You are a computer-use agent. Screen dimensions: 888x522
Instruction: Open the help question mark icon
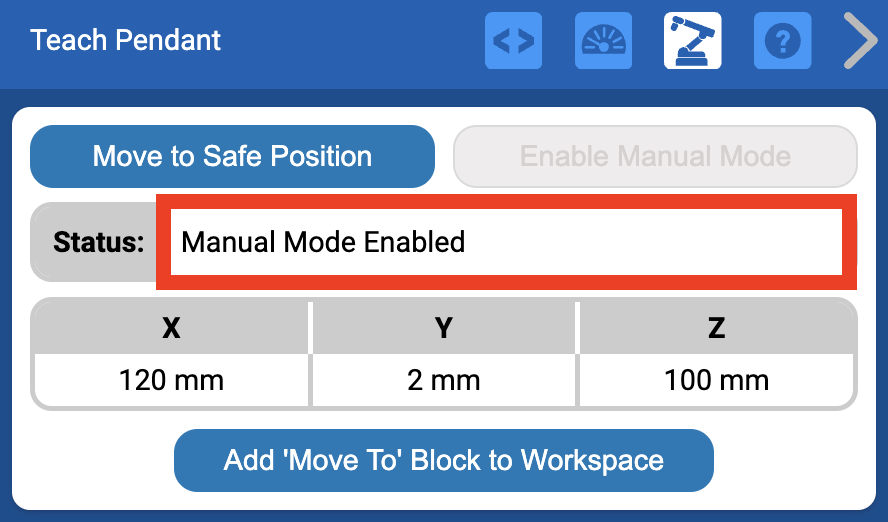782,41
